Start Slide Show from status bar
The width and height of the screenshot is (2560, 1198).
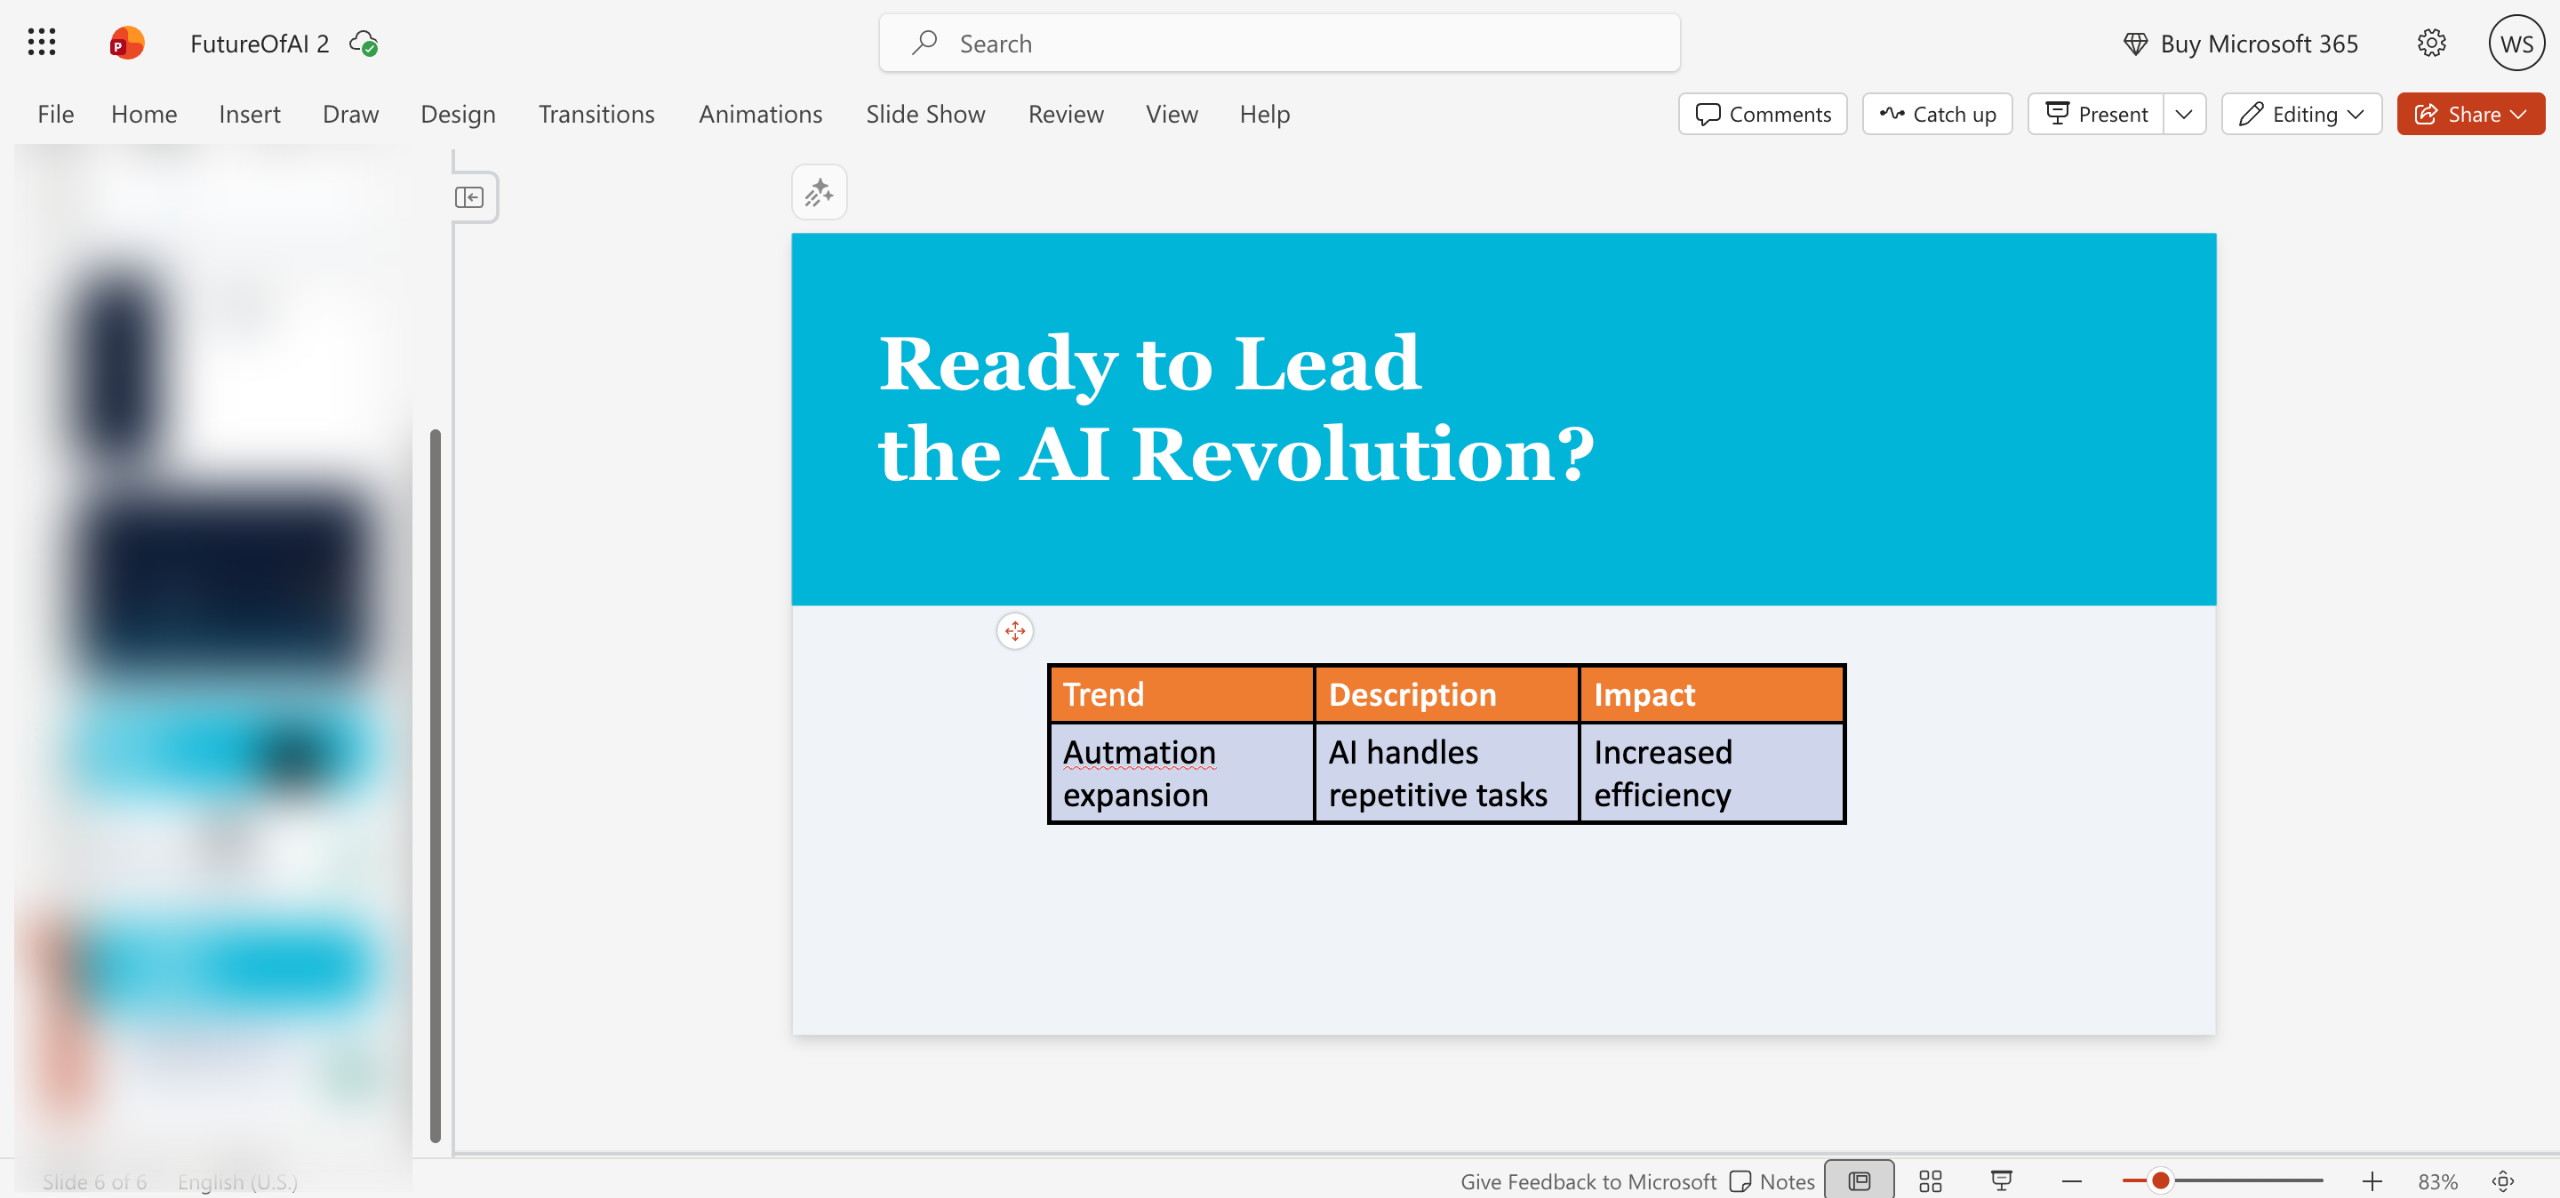(x=2001, y=1181)
